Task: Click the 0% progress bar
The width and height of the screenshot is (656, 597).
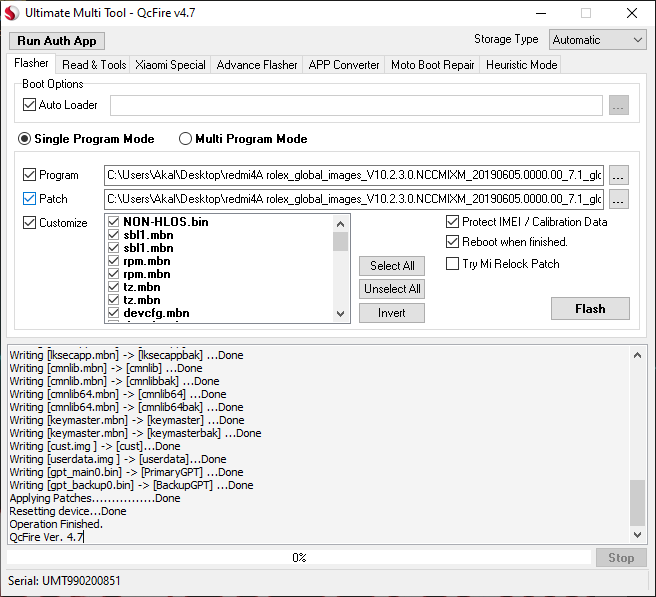Action: (x=299, y=558)
